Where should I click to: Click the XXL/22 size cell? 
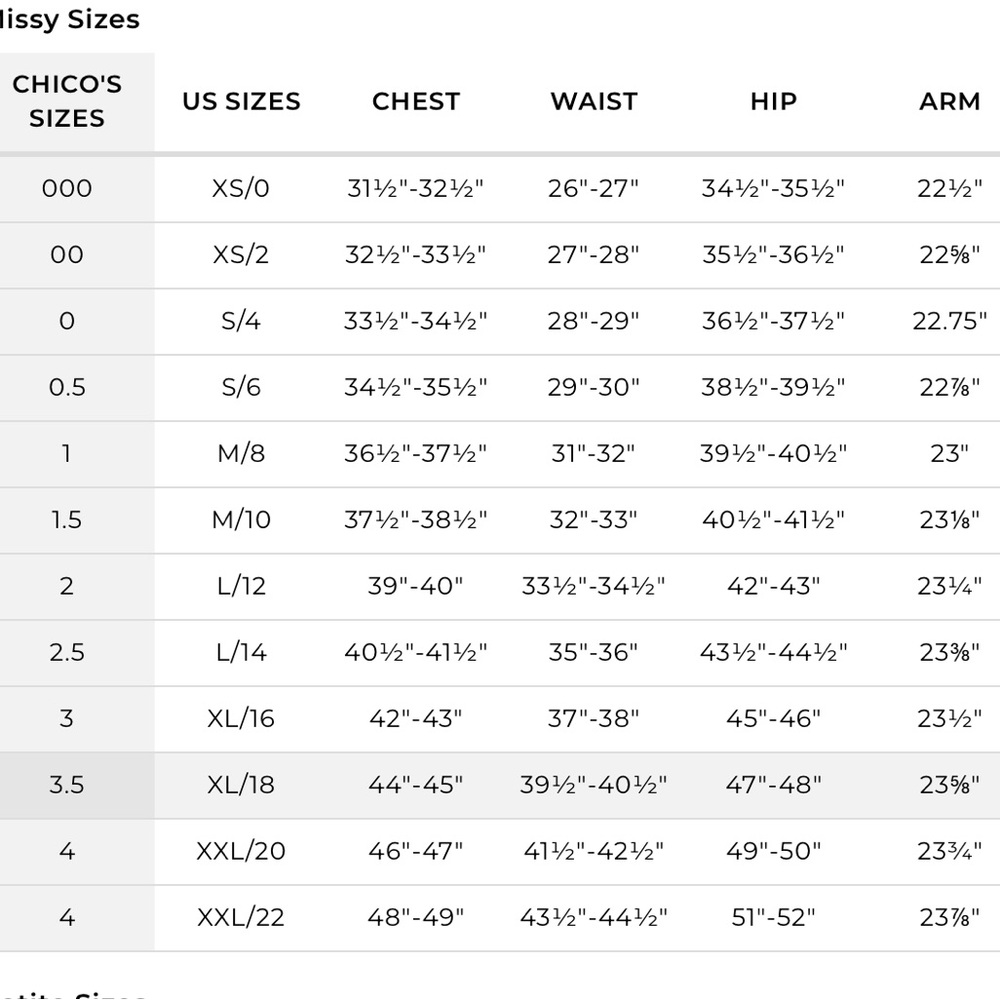[240, 918]
